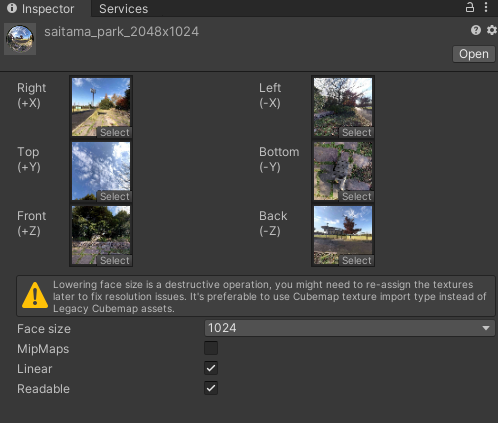Click Select on the Left (-X) face

[357, 132]
